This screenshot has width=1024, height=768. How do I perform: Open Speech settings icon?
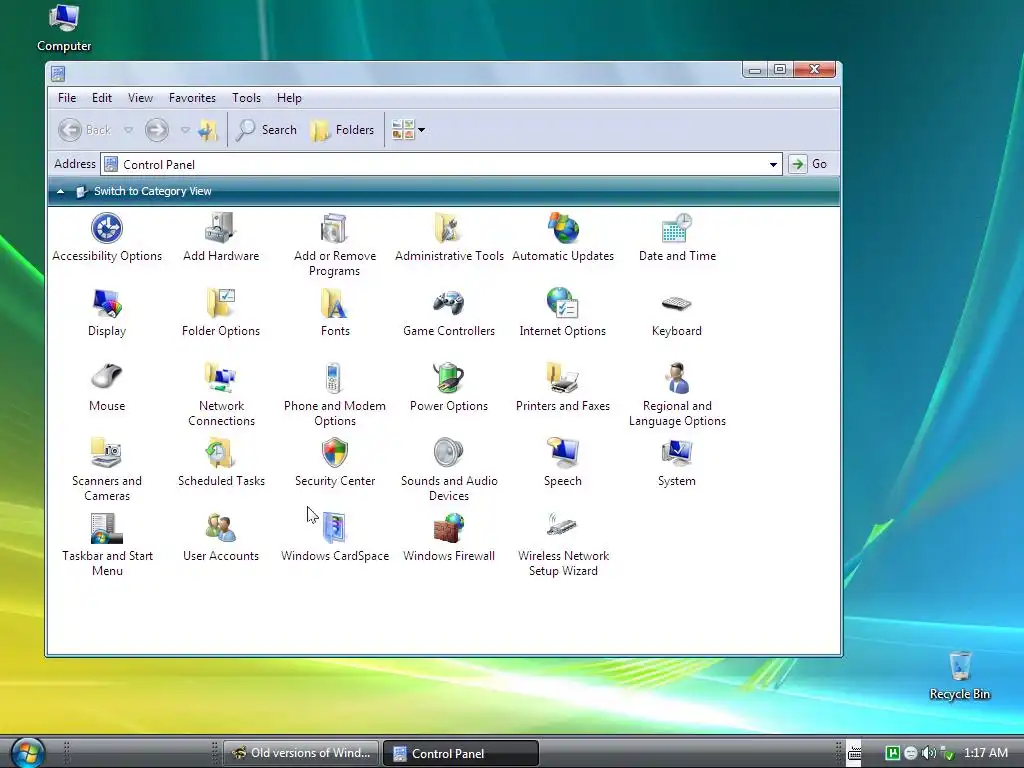563,463
